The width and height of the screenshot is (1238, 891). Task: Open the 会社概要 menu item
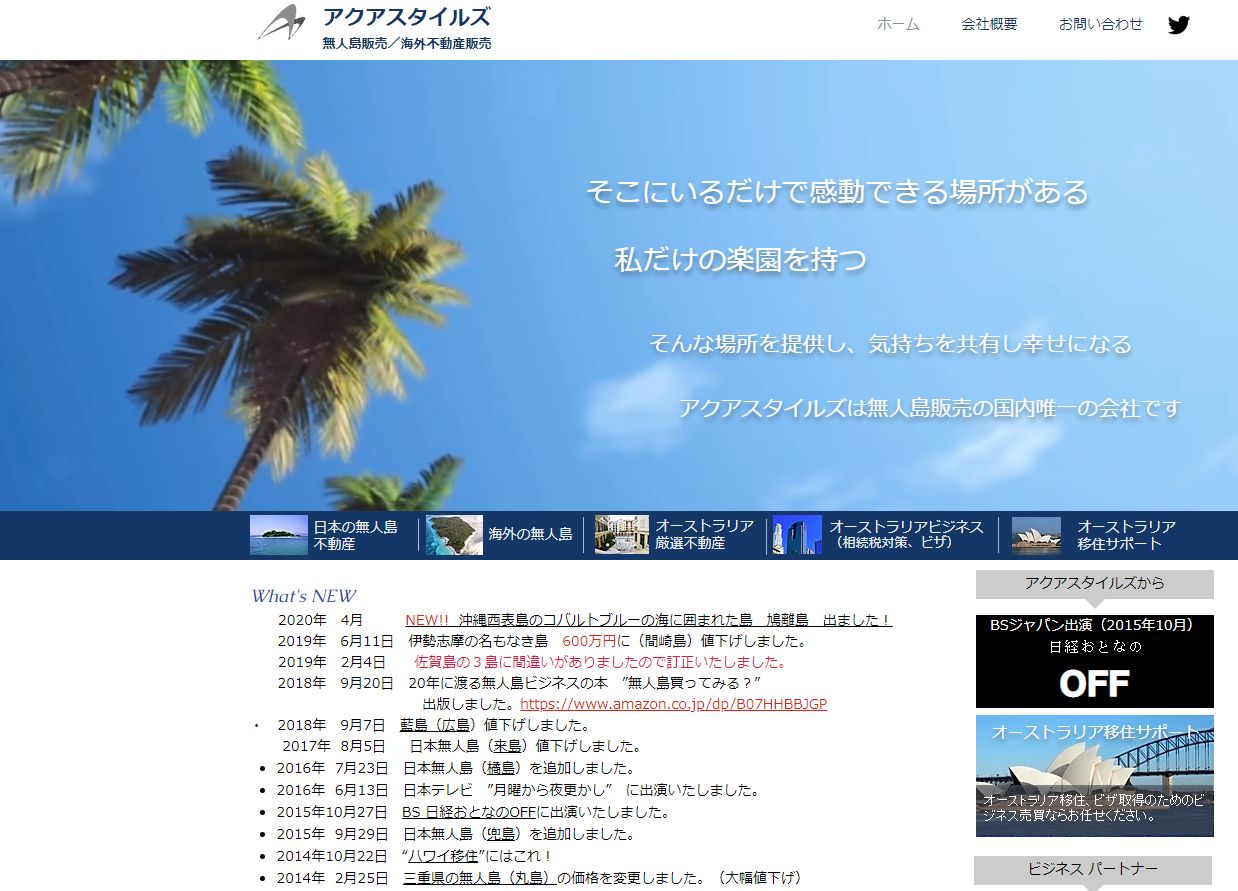coord(988,23)
